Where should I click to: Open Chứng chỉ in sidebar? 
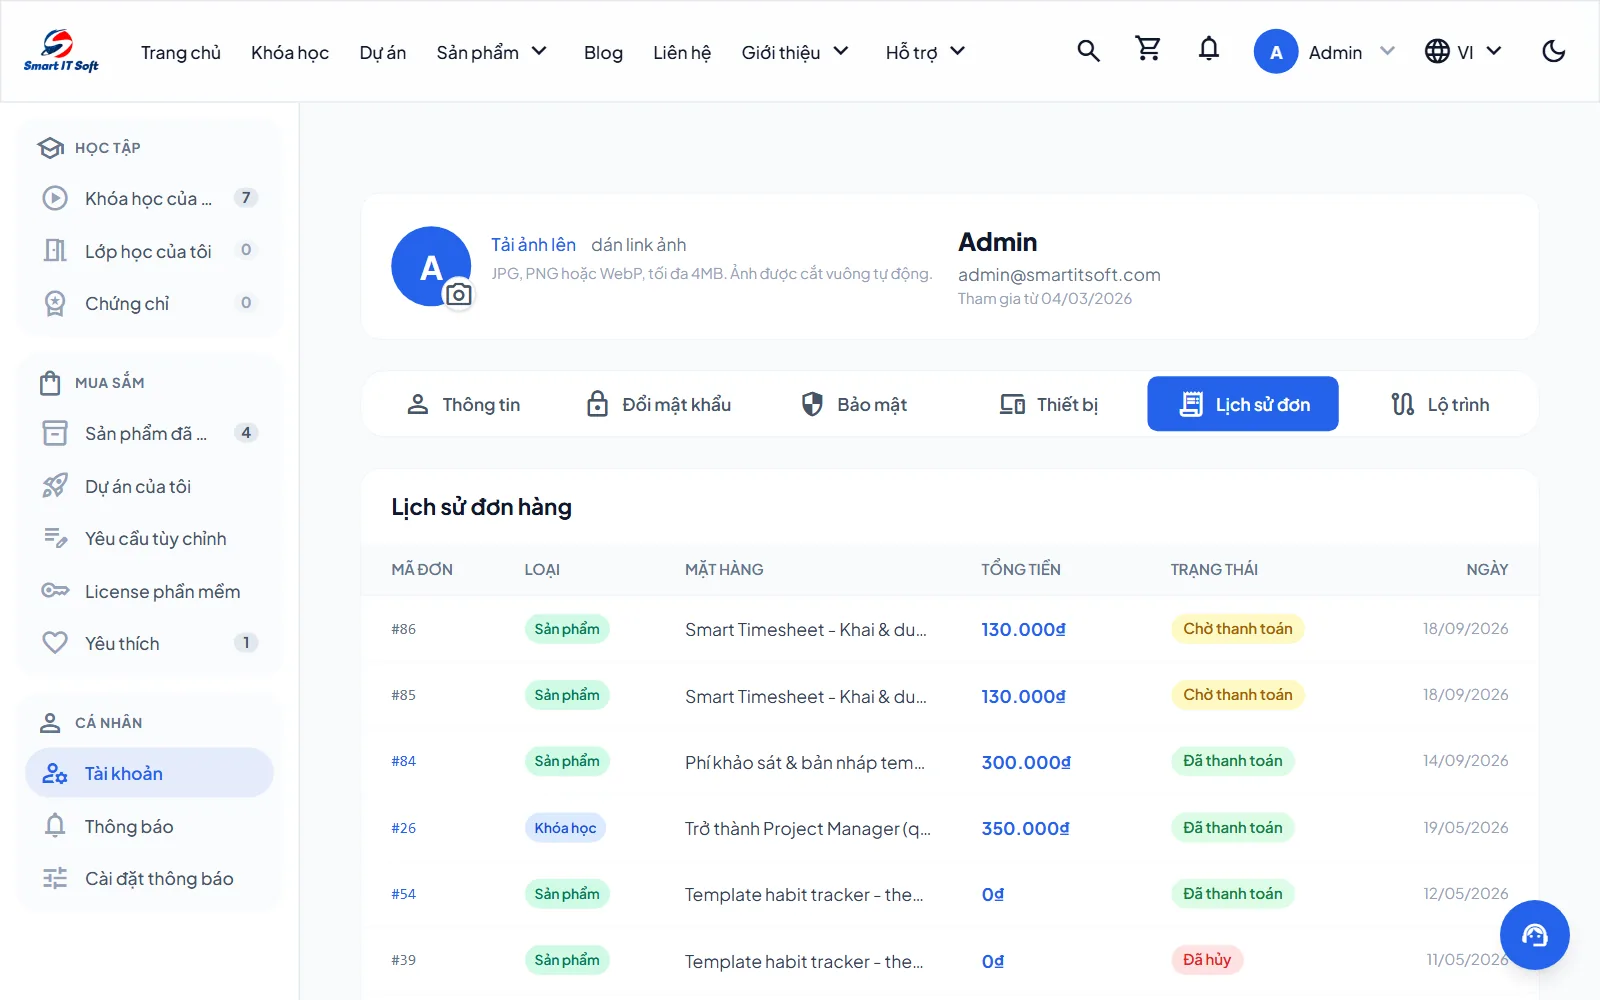[x=150, y=303]
